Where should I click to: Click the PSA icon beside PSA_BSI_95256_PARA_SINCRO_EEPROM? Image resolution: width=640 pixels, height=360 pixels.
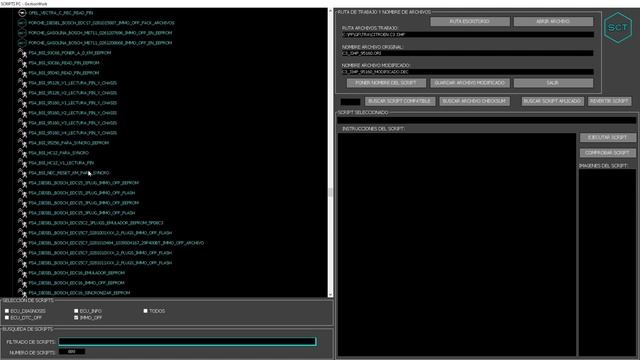22,143
